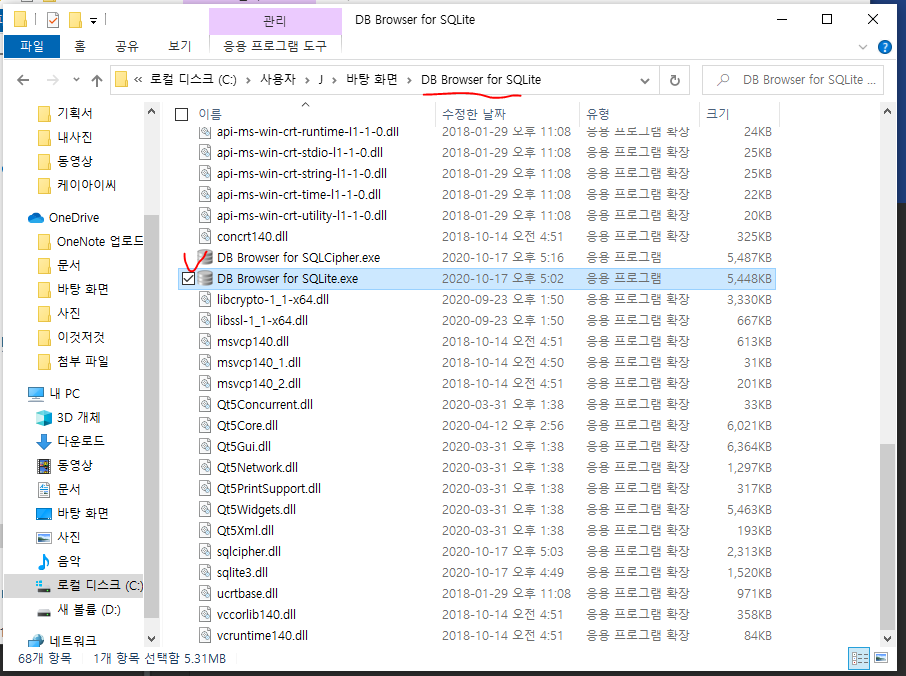Click the libcrypto-1_1-x64.dll file icon
Viewport: 906px width, 676px height.
tap(205, 300)
